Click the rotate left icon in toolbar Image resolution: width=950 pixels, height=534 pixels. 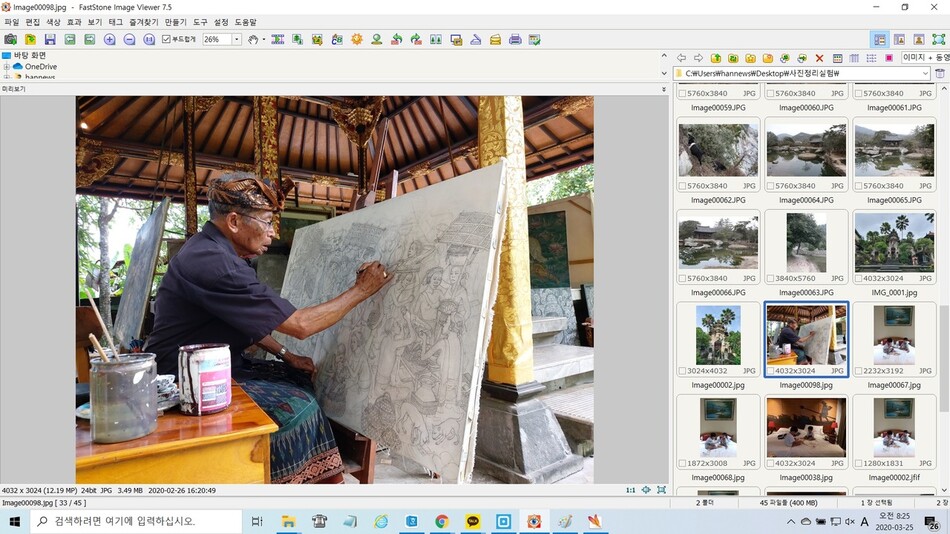(396, 39)
